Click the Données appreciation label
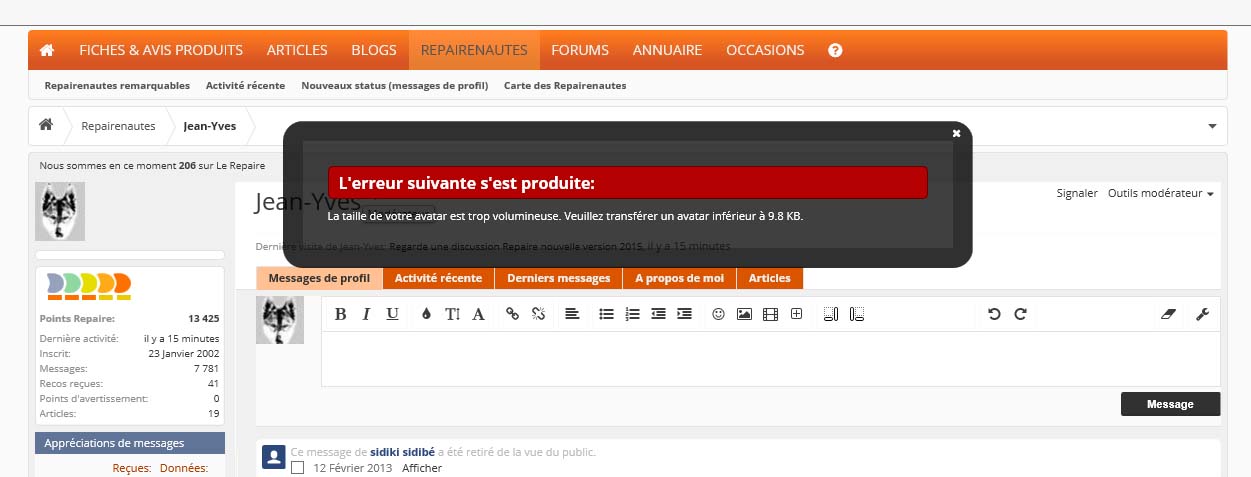The width and height of the screenshot is (1251, 477). click(184, 468)
